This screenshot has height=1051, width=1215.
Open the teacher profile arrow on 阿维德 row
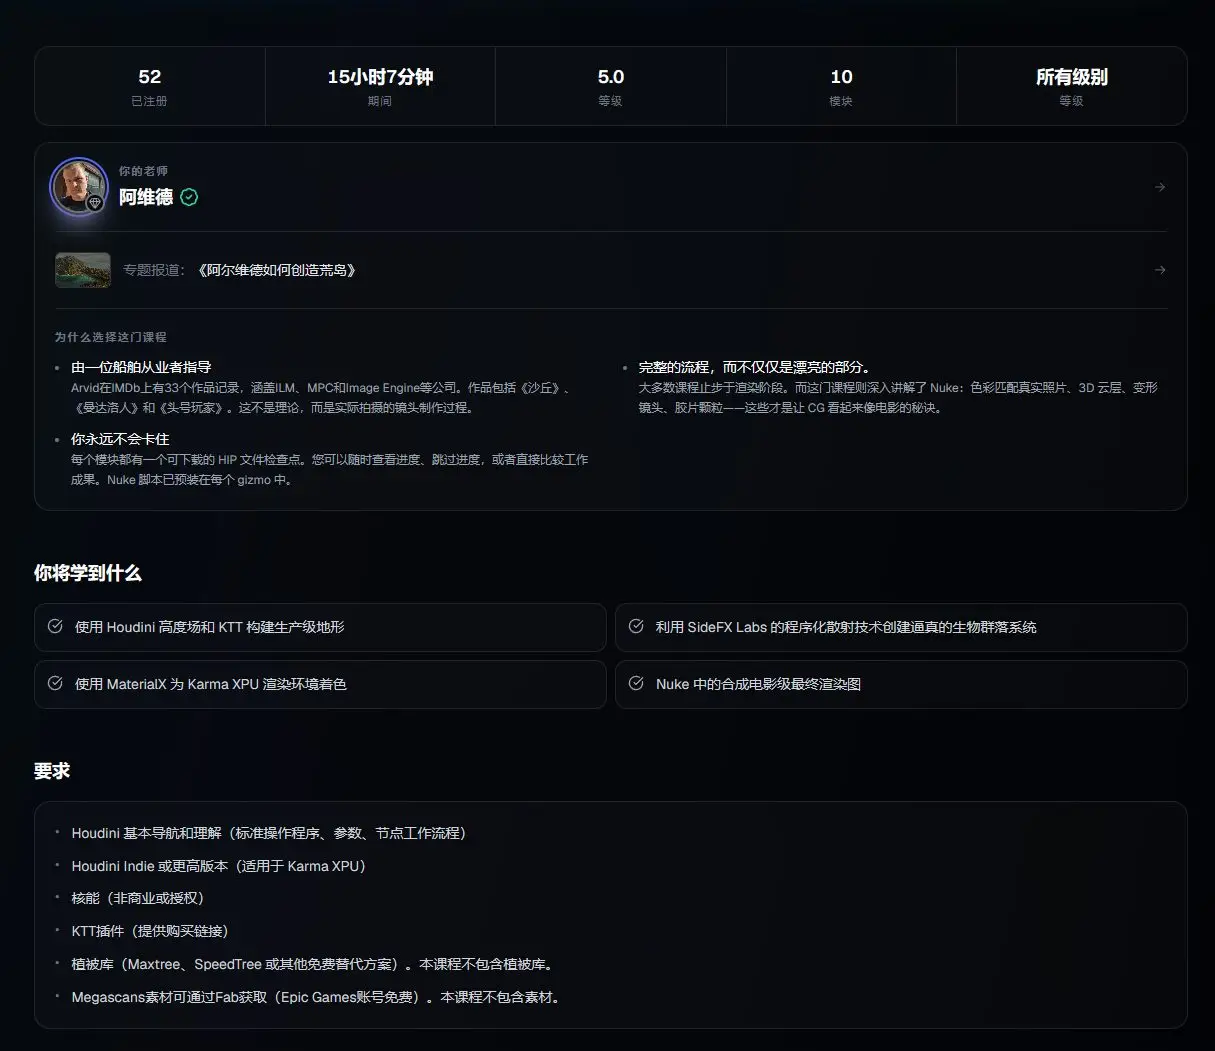(x=1159, y=187)
